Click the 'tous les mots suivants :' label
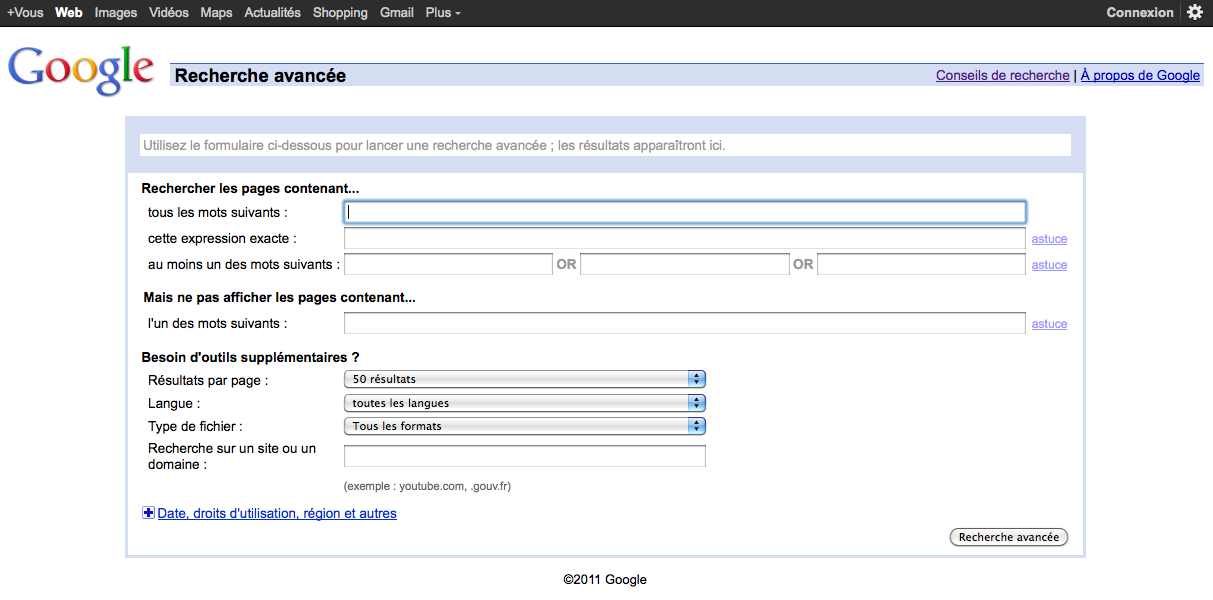Screen dimensions: 1213x600 pyautogui.click(x=218, y=212)
